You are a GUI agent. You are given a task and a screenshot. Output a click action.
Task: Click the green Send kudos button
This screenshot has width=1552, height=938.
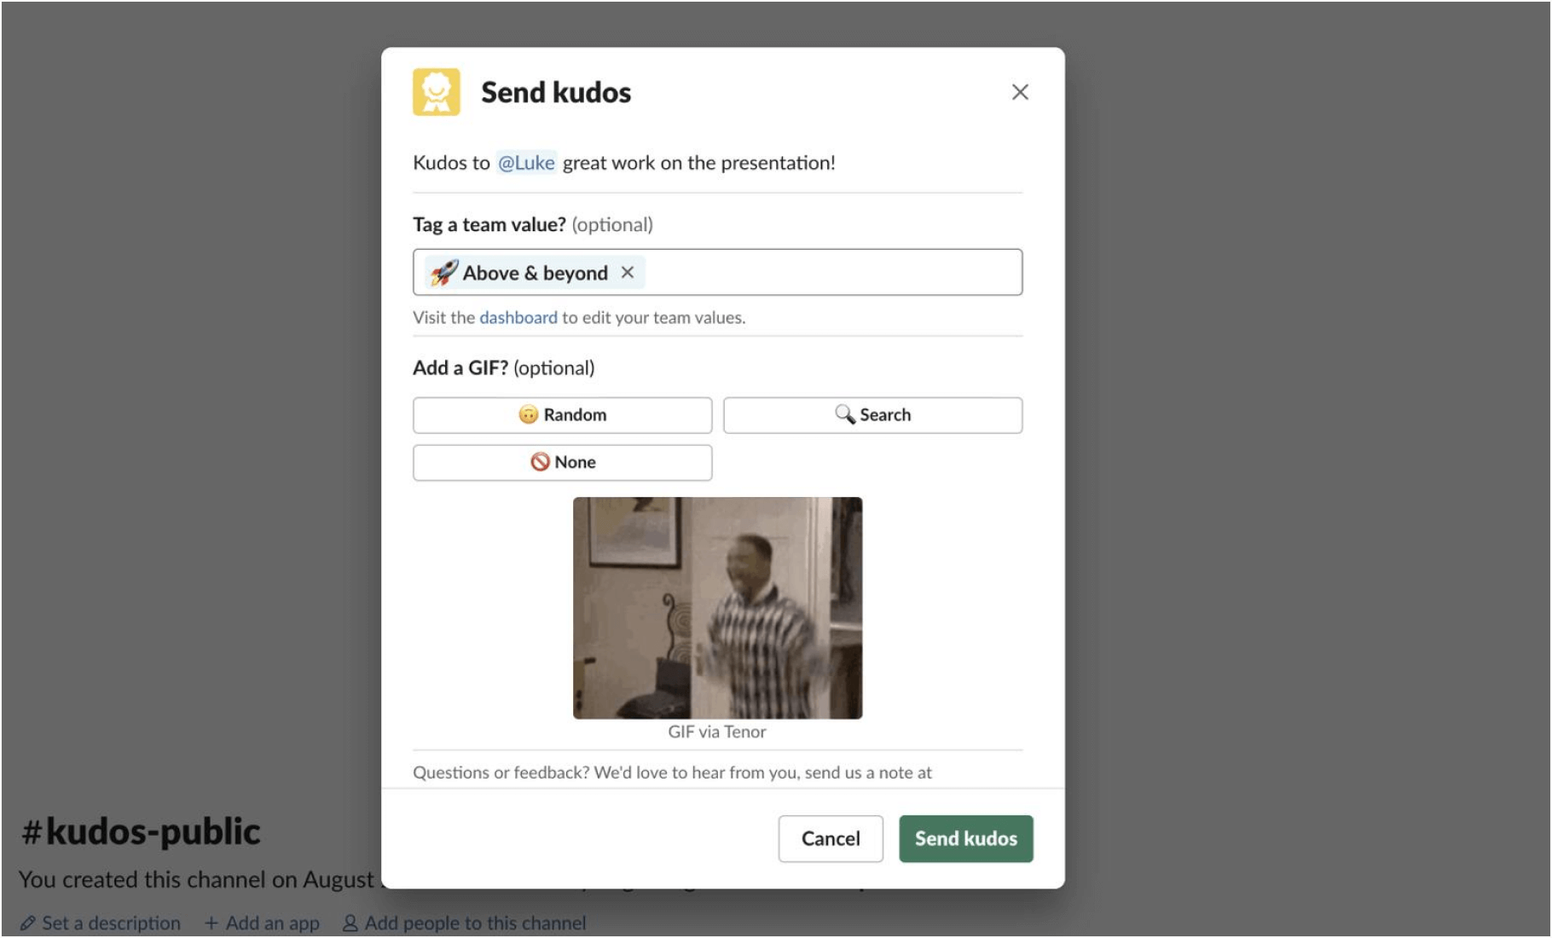965,838
